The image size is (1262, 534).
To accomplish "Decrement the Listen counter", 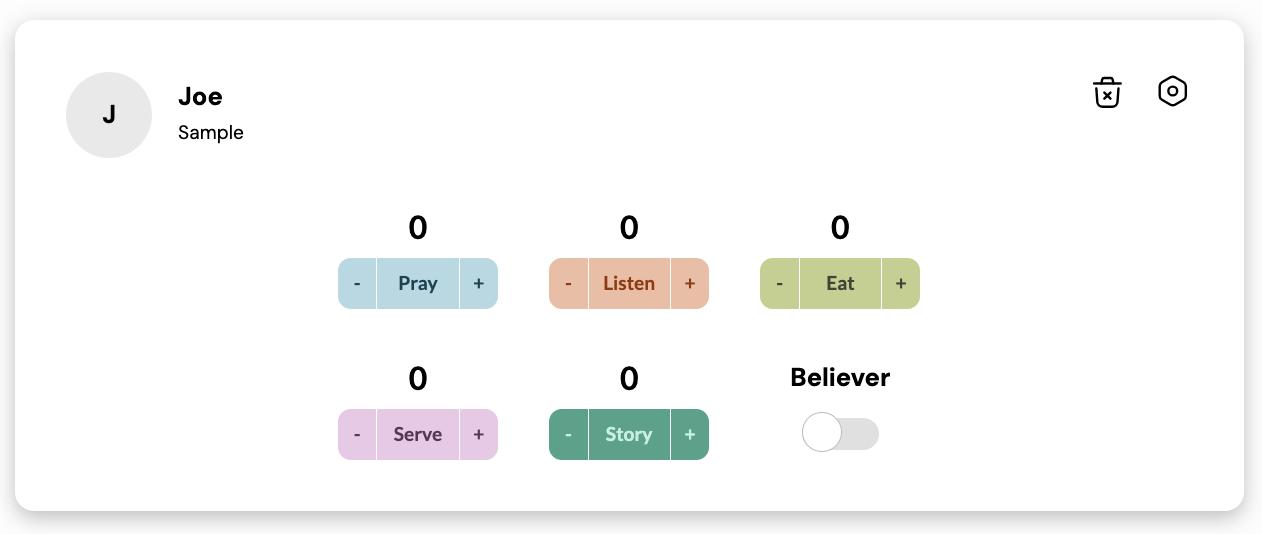I will point(568,283).
